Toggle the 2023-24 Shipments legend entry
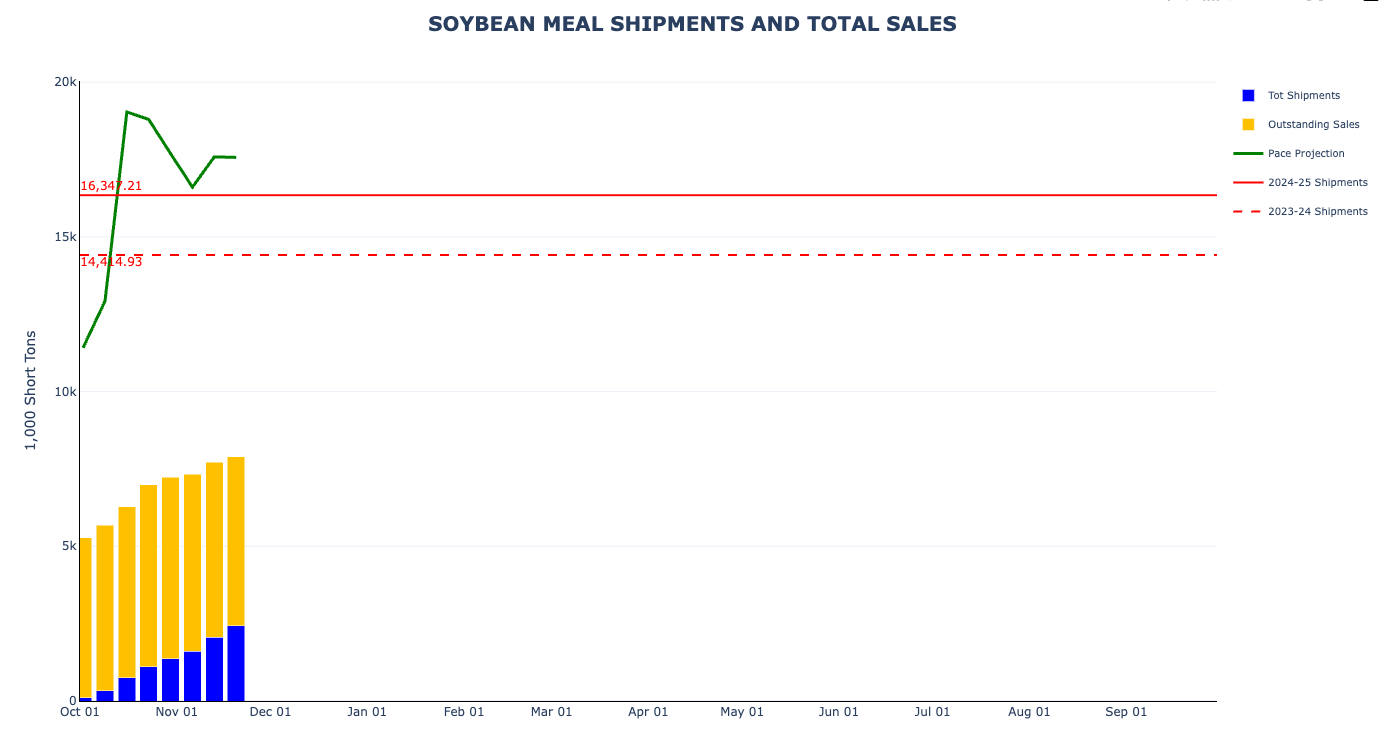The image size is (1394, 750). pyautogui.click(x=1317, y=212)
